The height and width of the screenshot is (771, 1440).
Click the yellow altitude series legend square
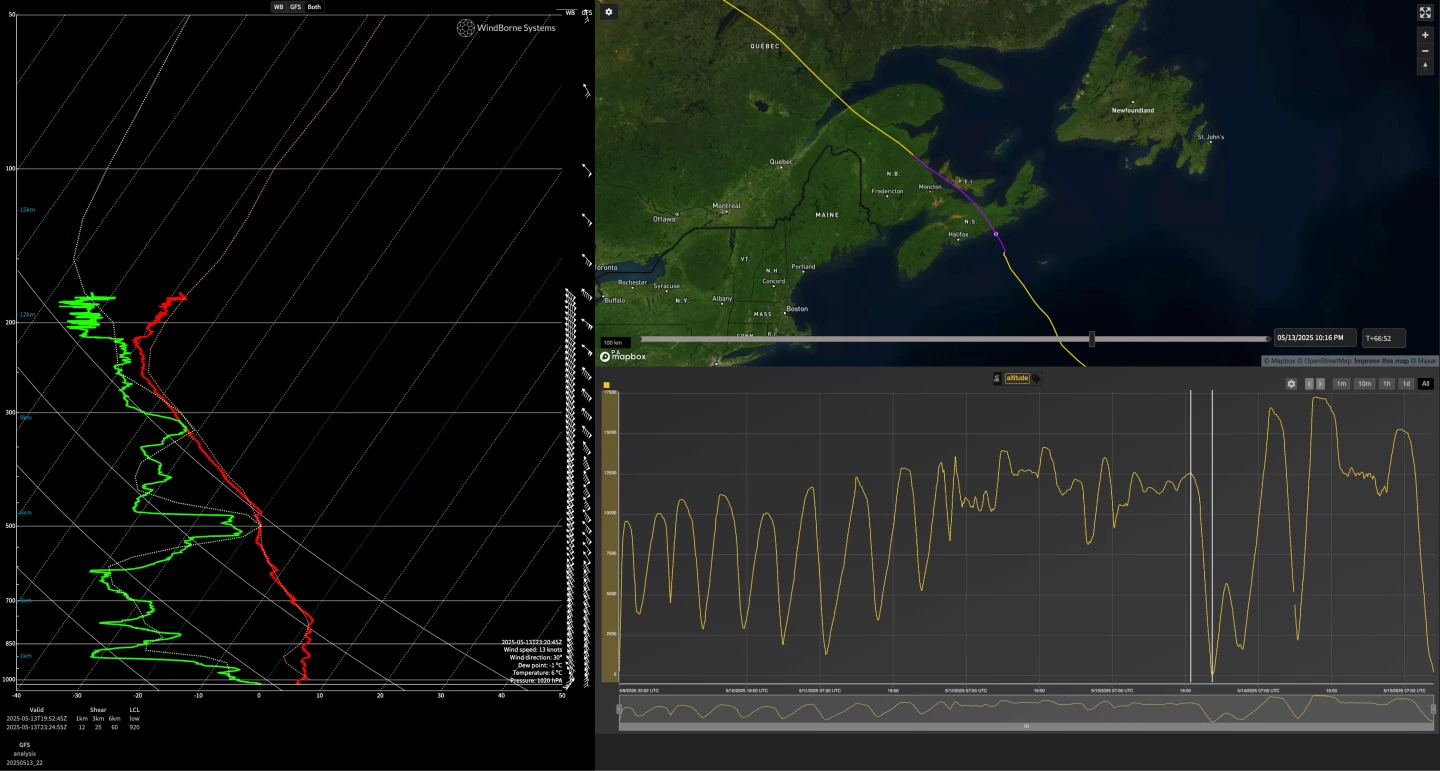607,384
